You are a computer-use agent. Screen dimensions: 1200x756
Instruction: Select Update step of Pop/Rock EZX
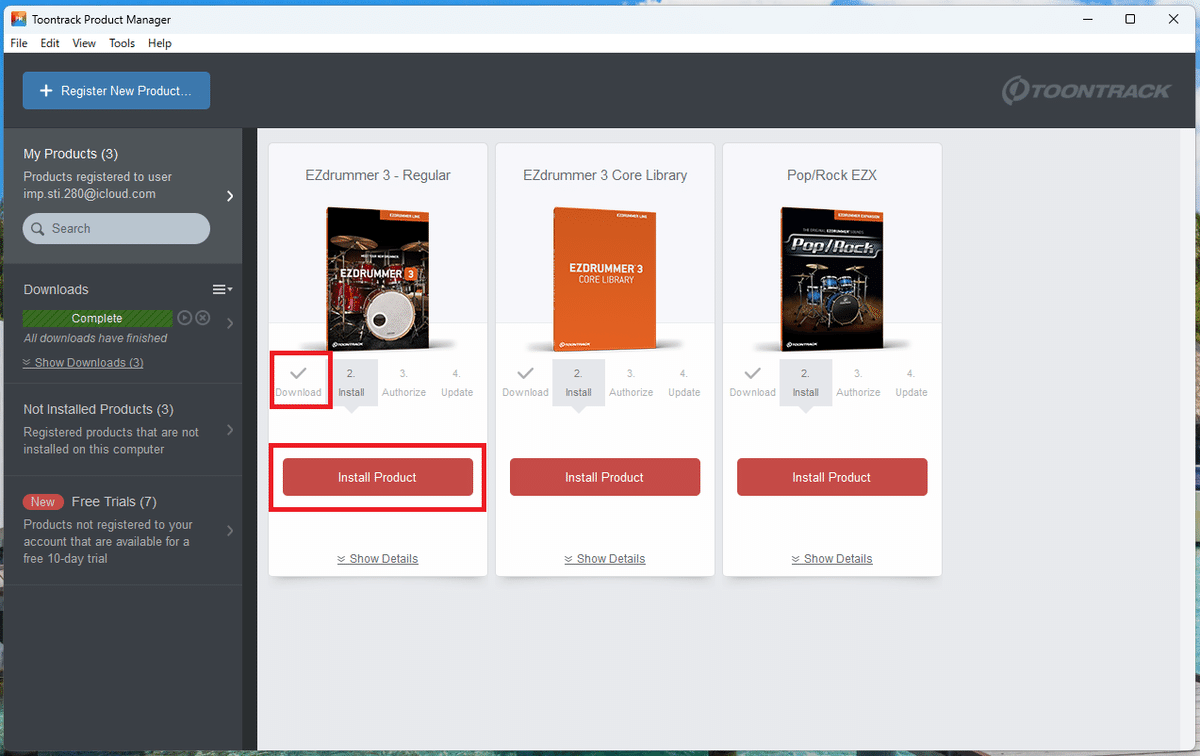coord(911,381)
